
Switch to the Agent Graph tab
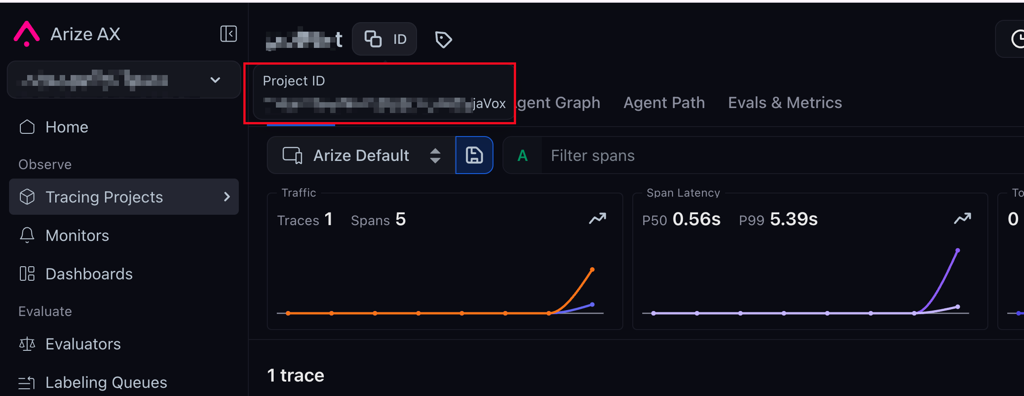pos(558,103)
